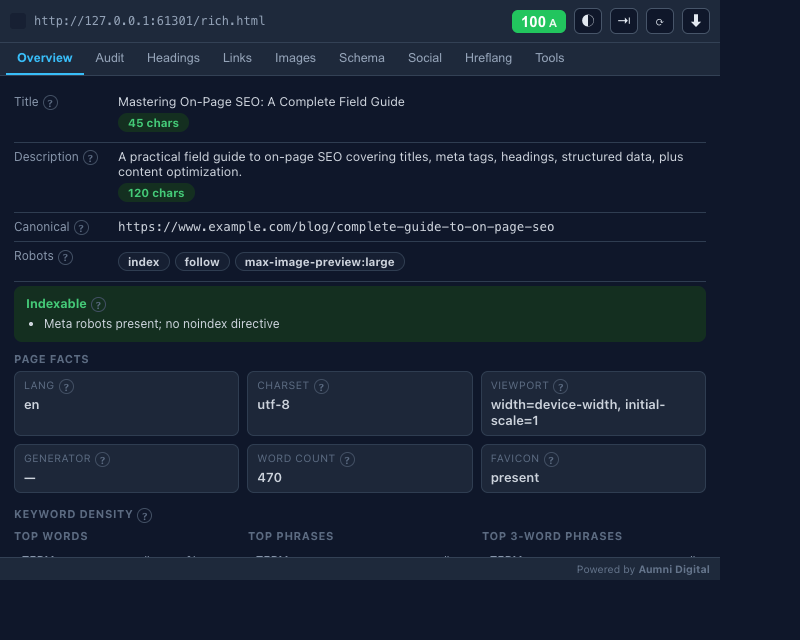Open the Tools tab
Viewport: 800px width, 640px height.
pyautogui.click(x=549, y=58)
